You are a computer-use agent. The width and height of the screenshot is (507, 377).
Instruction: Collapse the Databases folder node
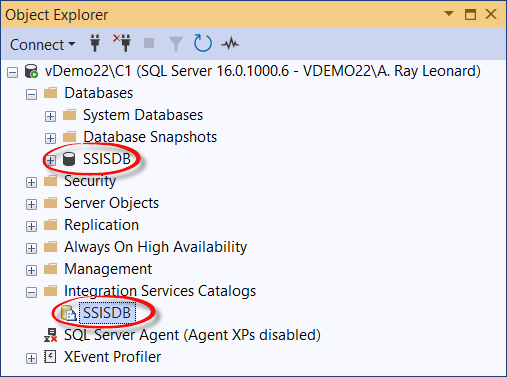31,95
